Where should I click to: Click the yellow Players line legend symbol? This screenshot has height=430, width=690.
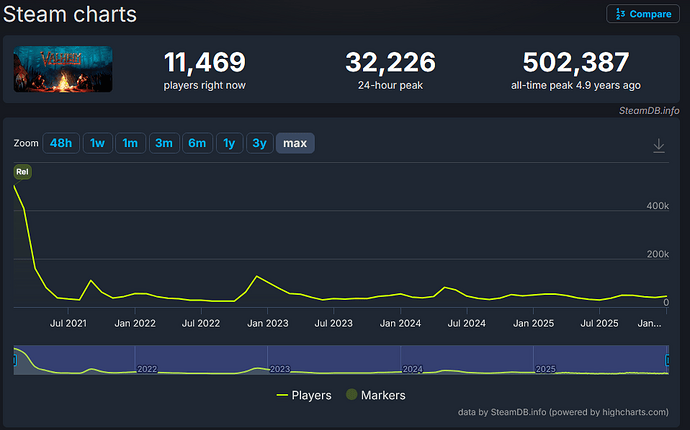tap(281, 395)
